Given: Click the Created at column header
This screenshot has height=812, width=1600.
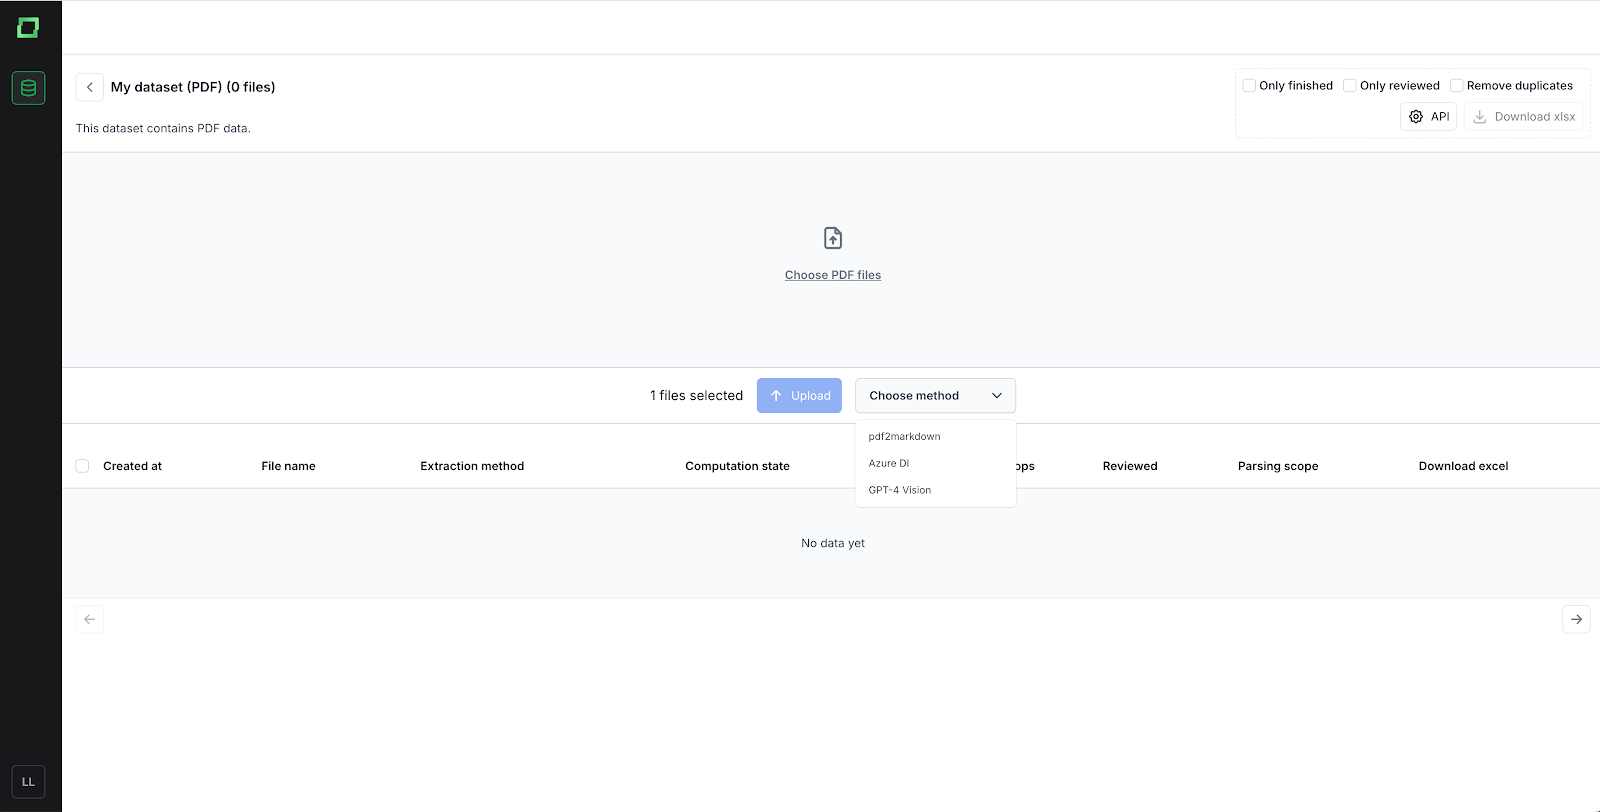Looking at the screenshot, I should (x=132, y=466).
